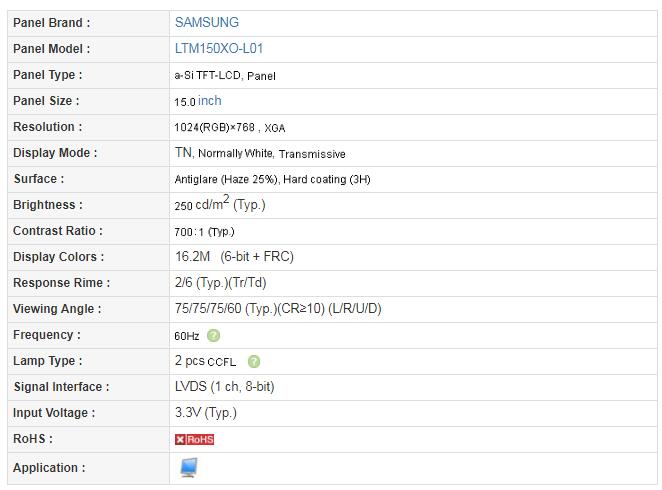The height and width of the screenshot is (490, 662).
Task: Click the Response Rime label
Action: click(x=62, y=283)
